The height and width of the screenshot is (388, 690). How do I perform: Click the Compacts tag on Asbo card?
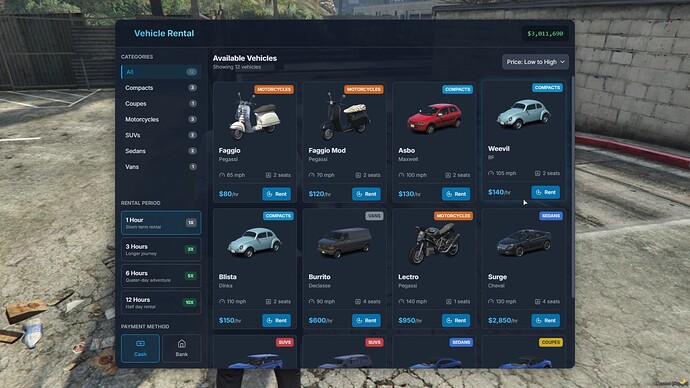point(458,89)
